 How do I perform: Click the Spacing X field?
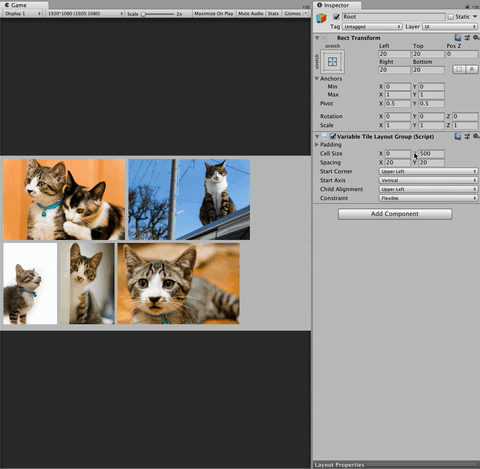tap(397, 163)
